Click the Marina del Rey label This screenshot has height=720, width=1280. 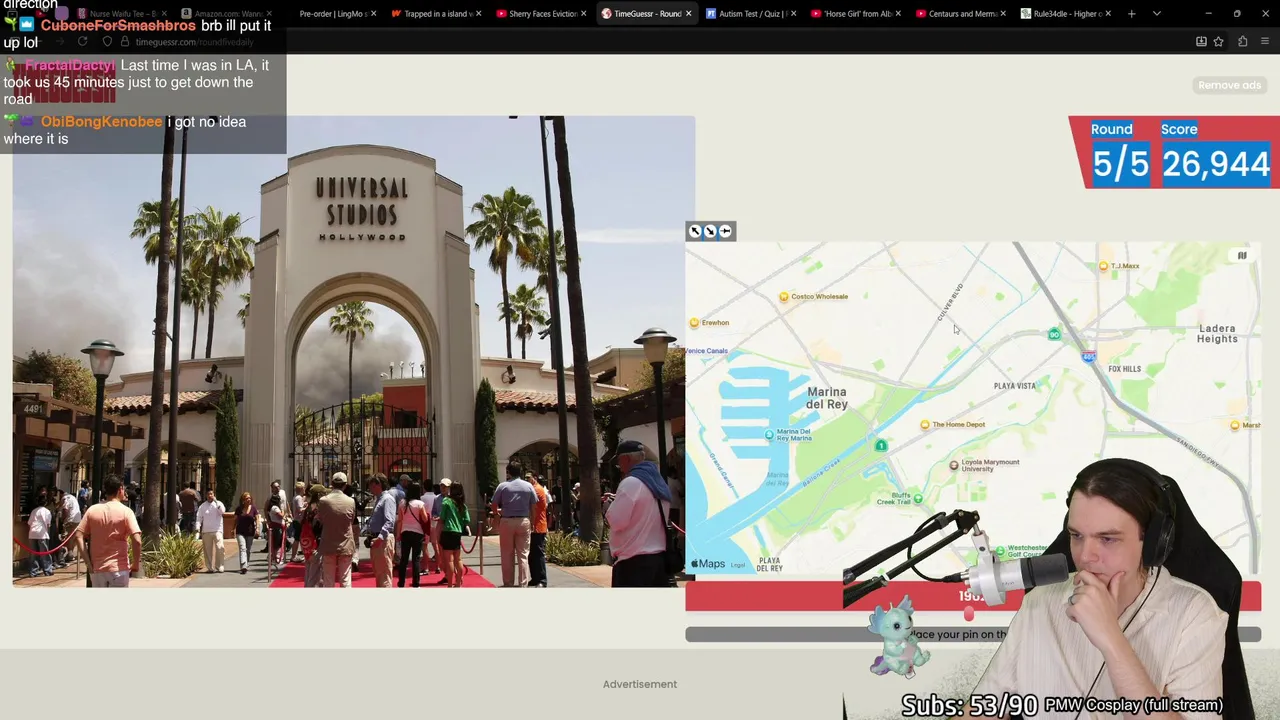coord(827,398)
